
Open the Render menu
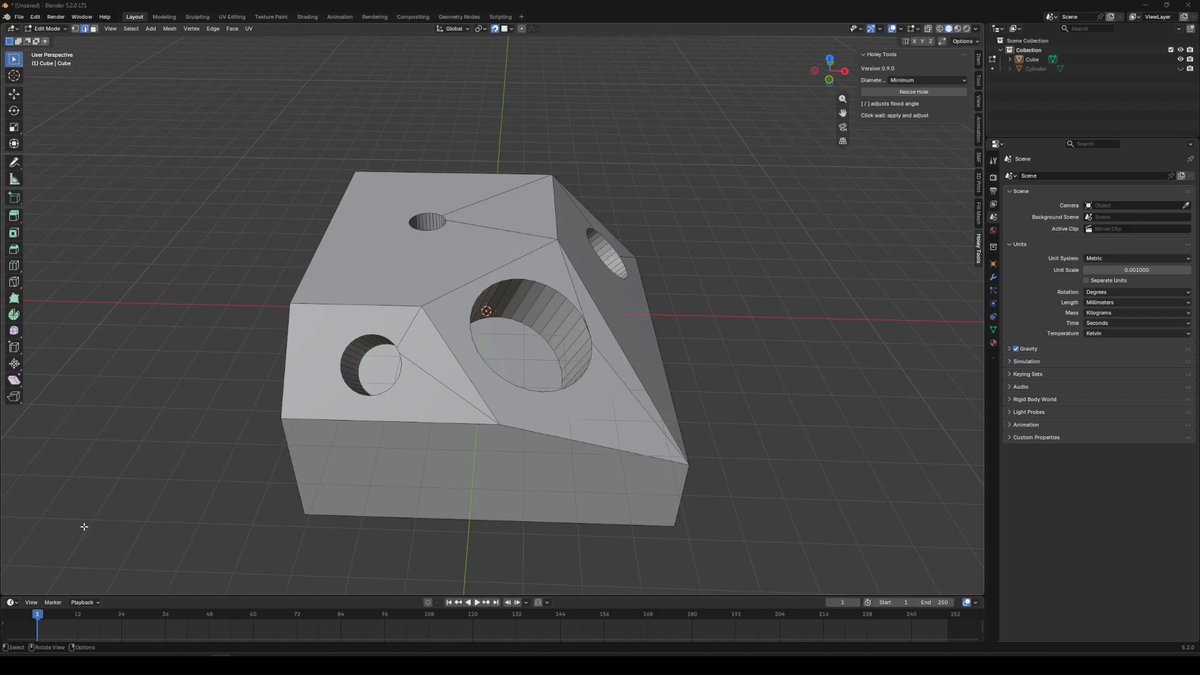[56, 16]
